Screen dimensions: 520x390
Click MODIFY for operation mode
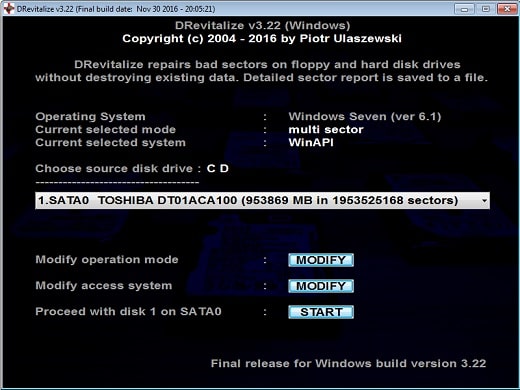pos(321,260)
